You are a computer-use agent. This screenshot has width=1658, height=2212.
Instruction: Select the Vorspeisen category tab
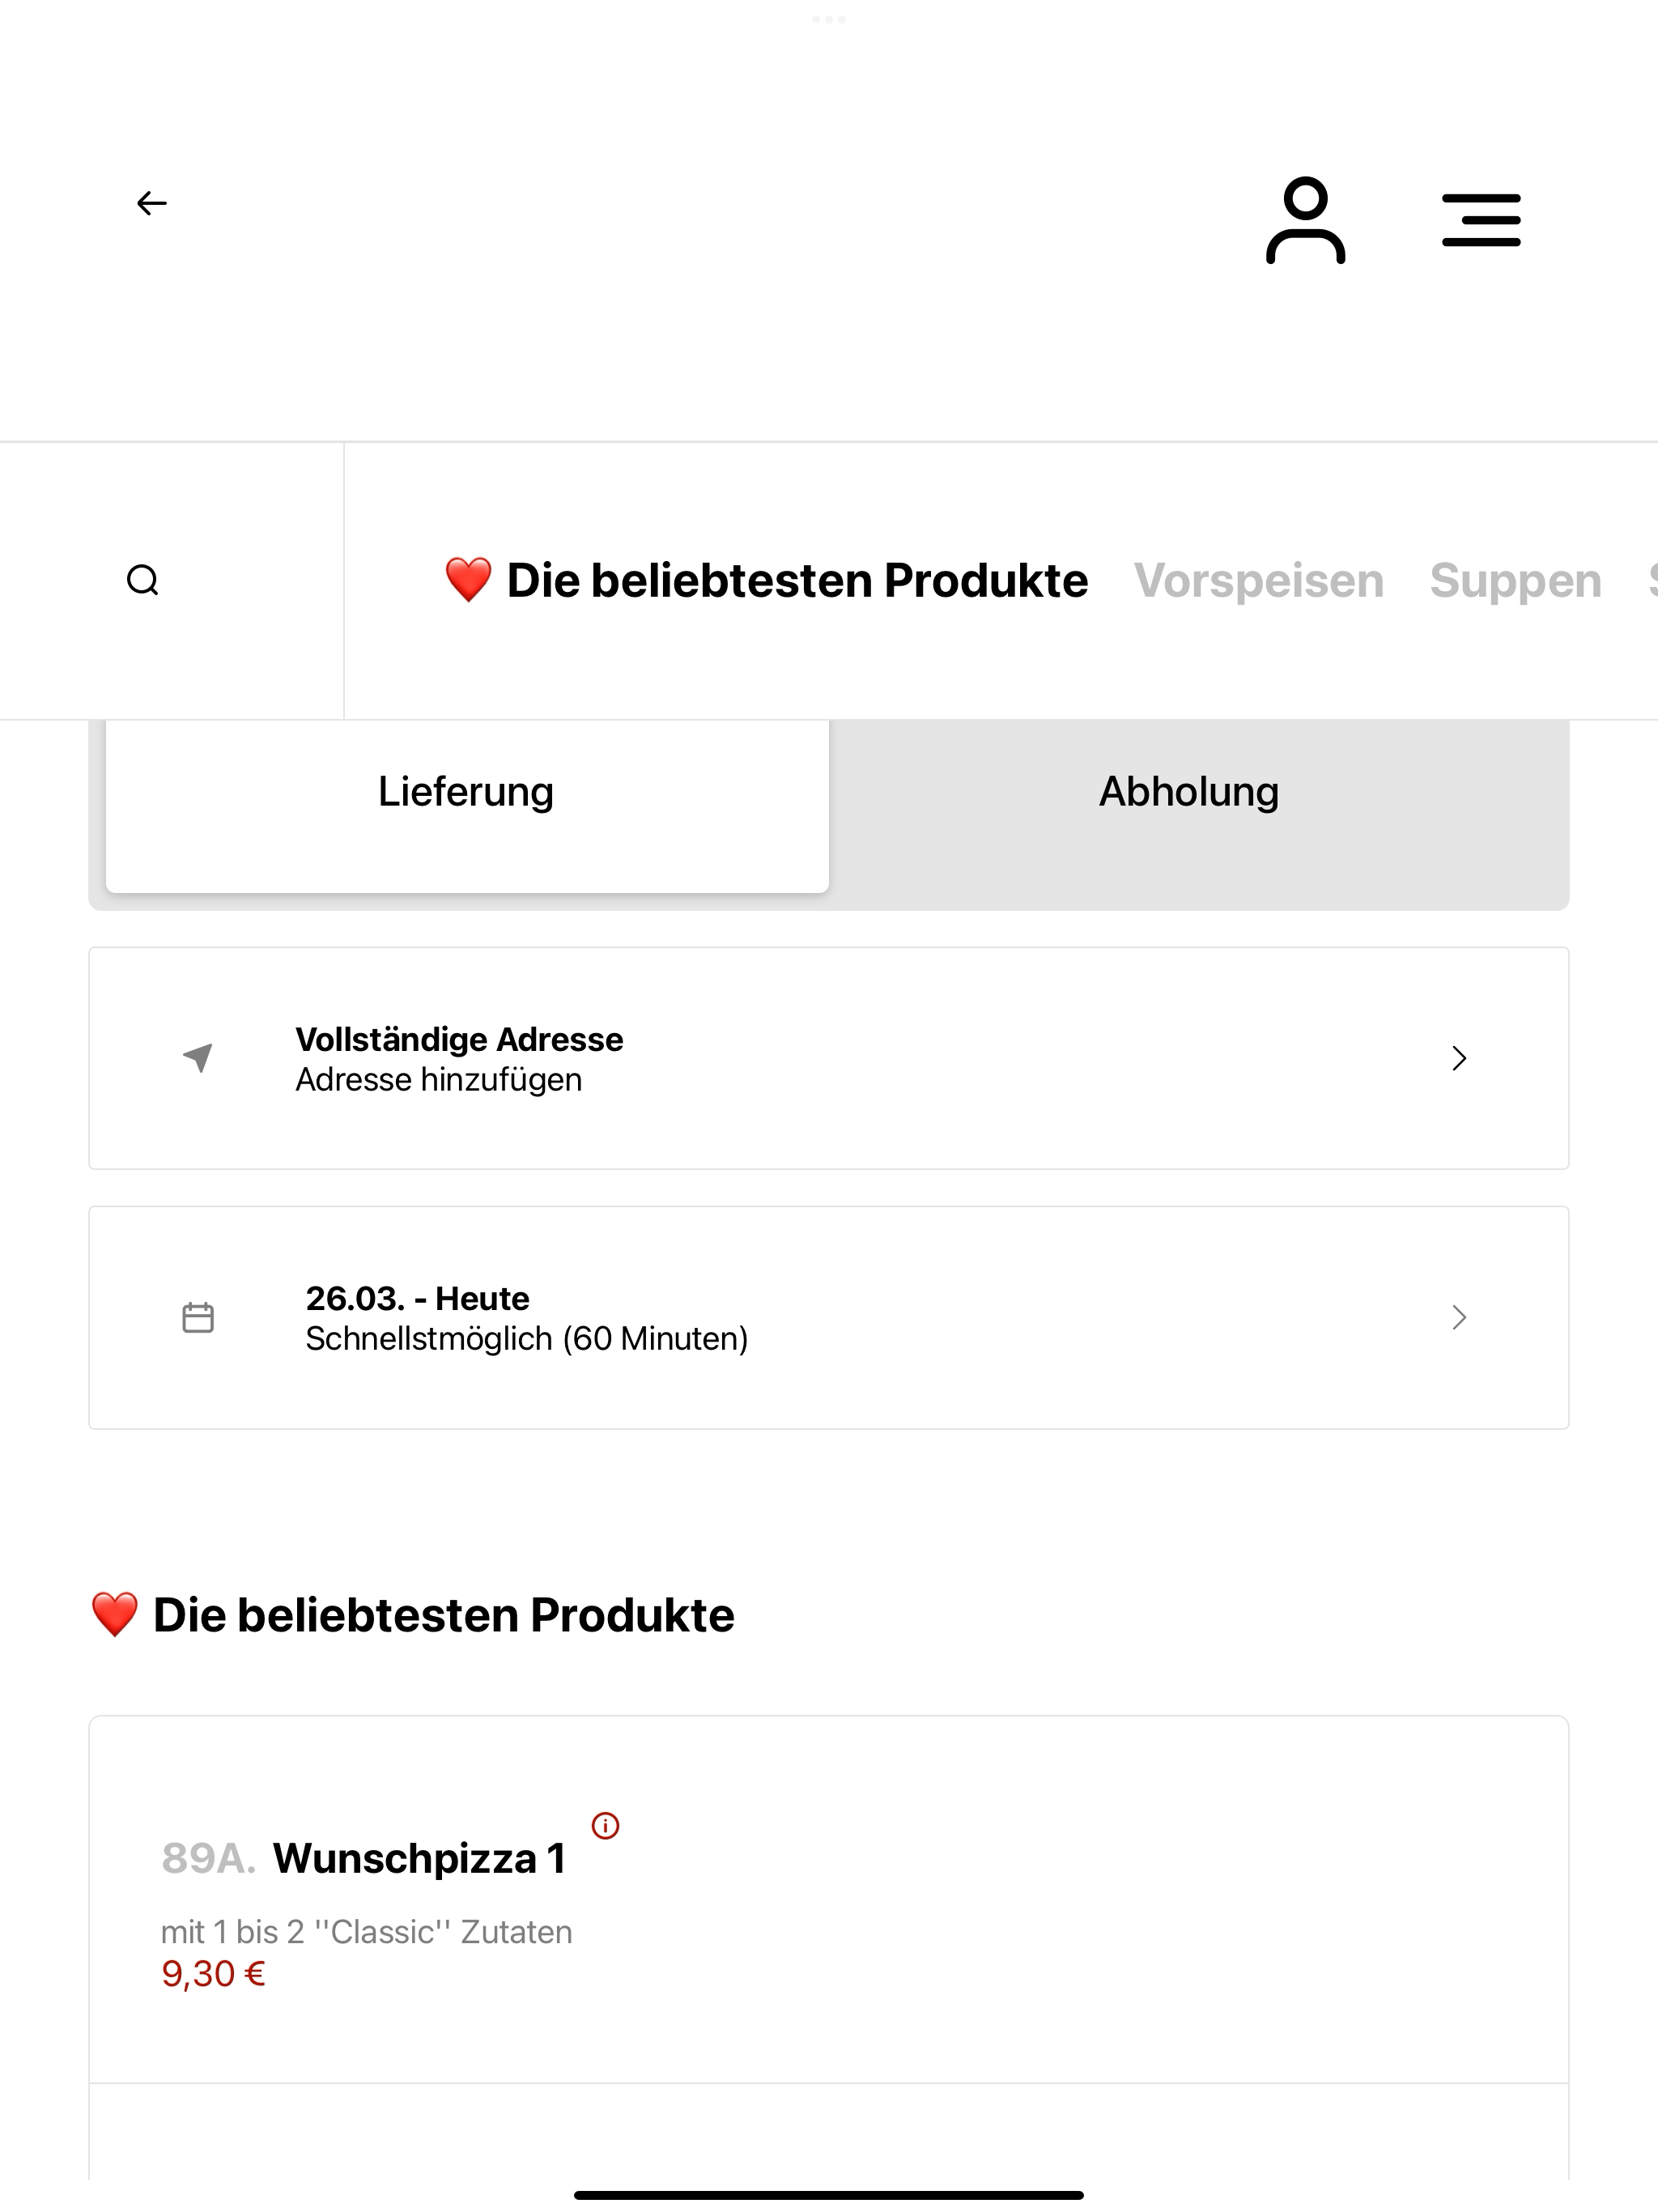pyautogui.click(x=1258, y=580)
